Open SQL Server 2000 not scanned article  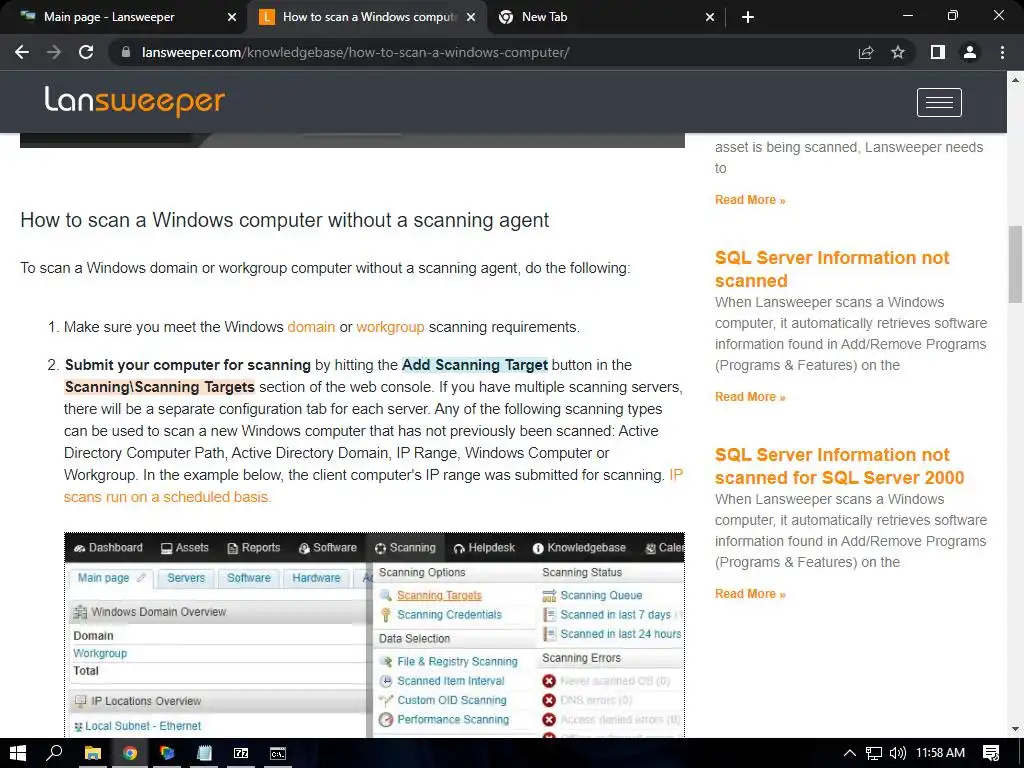point(839,466)
